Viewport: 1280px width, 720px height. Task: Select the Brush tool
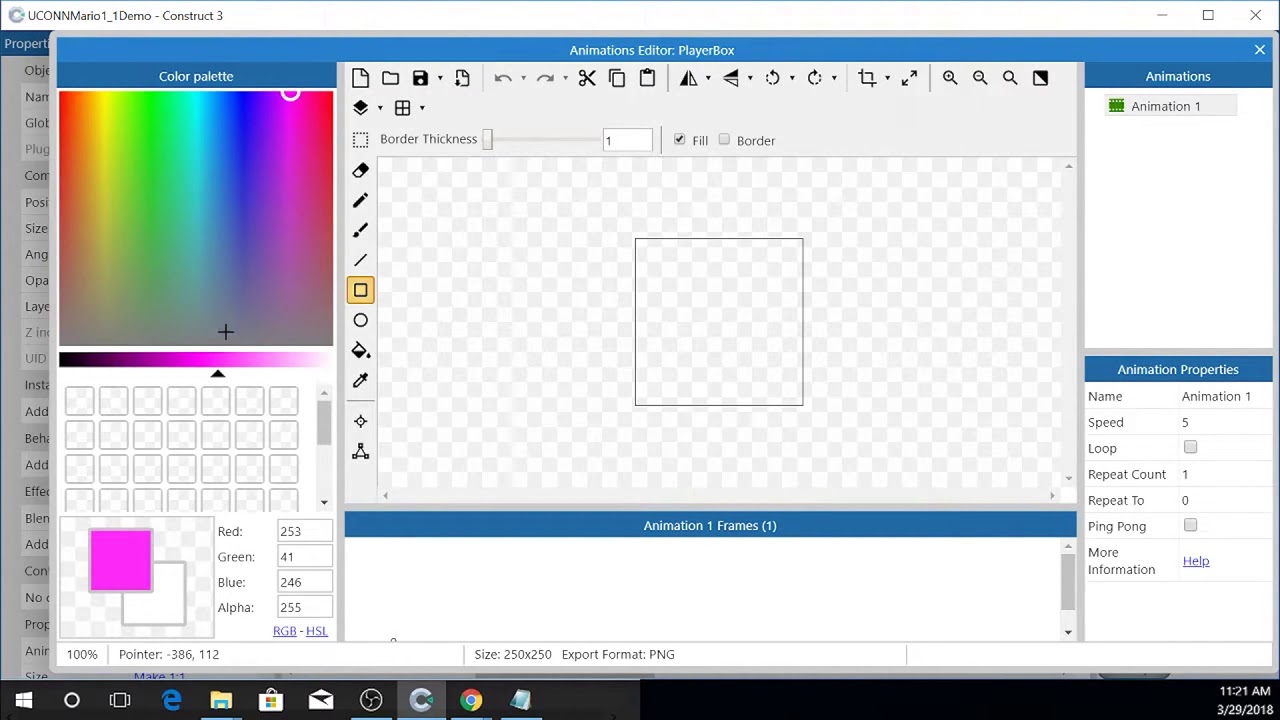pos(361,230)
